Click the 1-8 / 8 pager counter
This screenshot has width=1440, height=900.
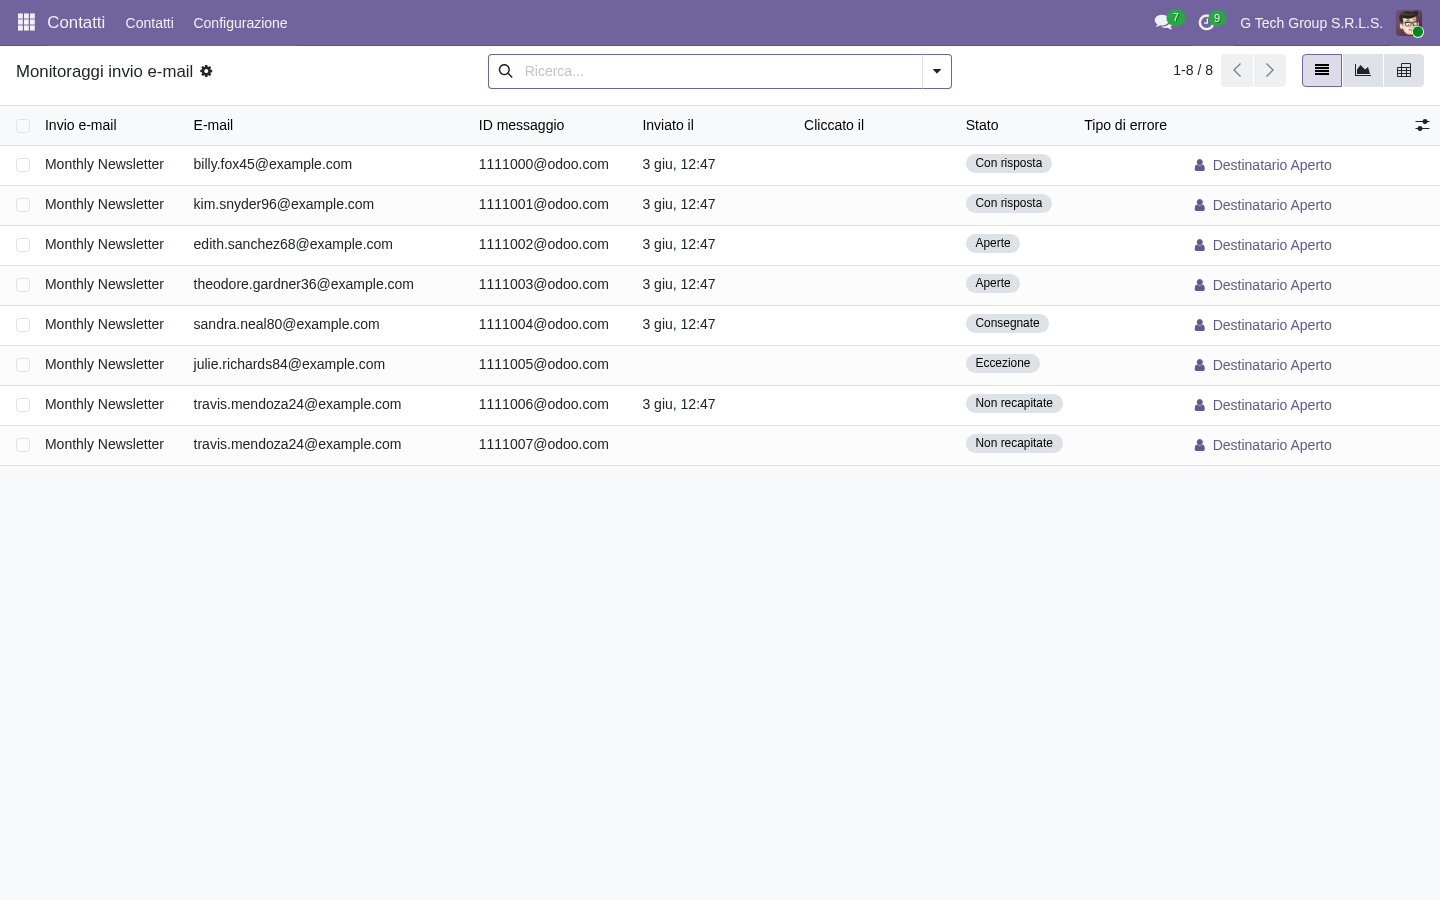[1193, 70]
